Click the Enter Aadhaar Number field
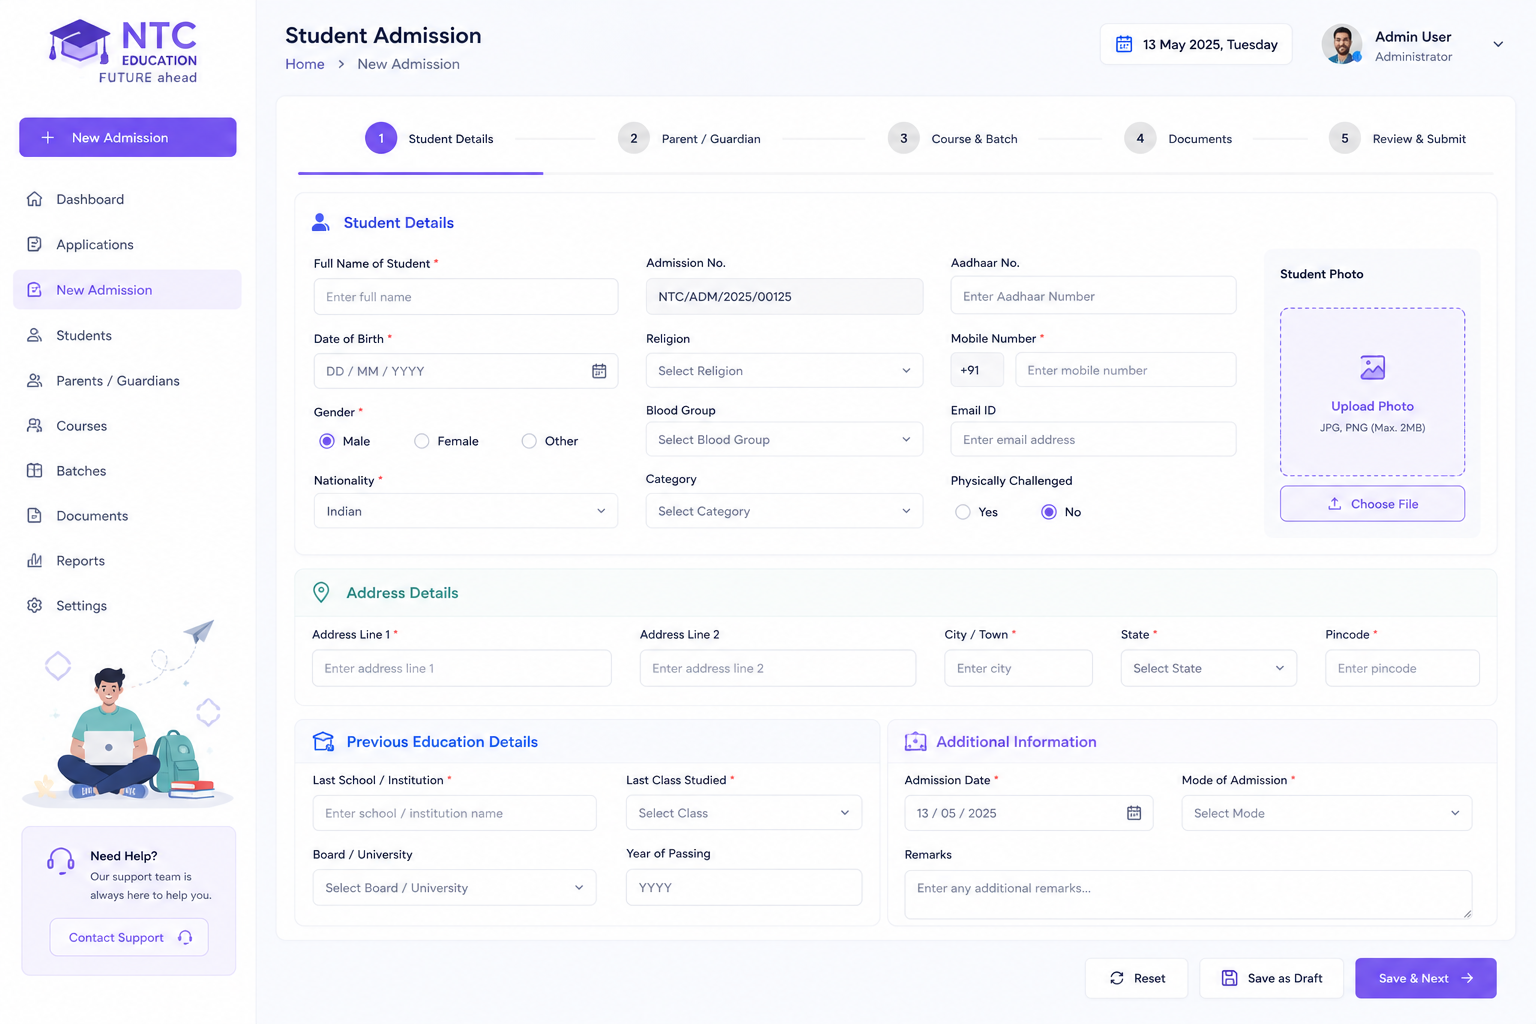Viewport: 1536px width, 1024px height. pos(1093,296)
